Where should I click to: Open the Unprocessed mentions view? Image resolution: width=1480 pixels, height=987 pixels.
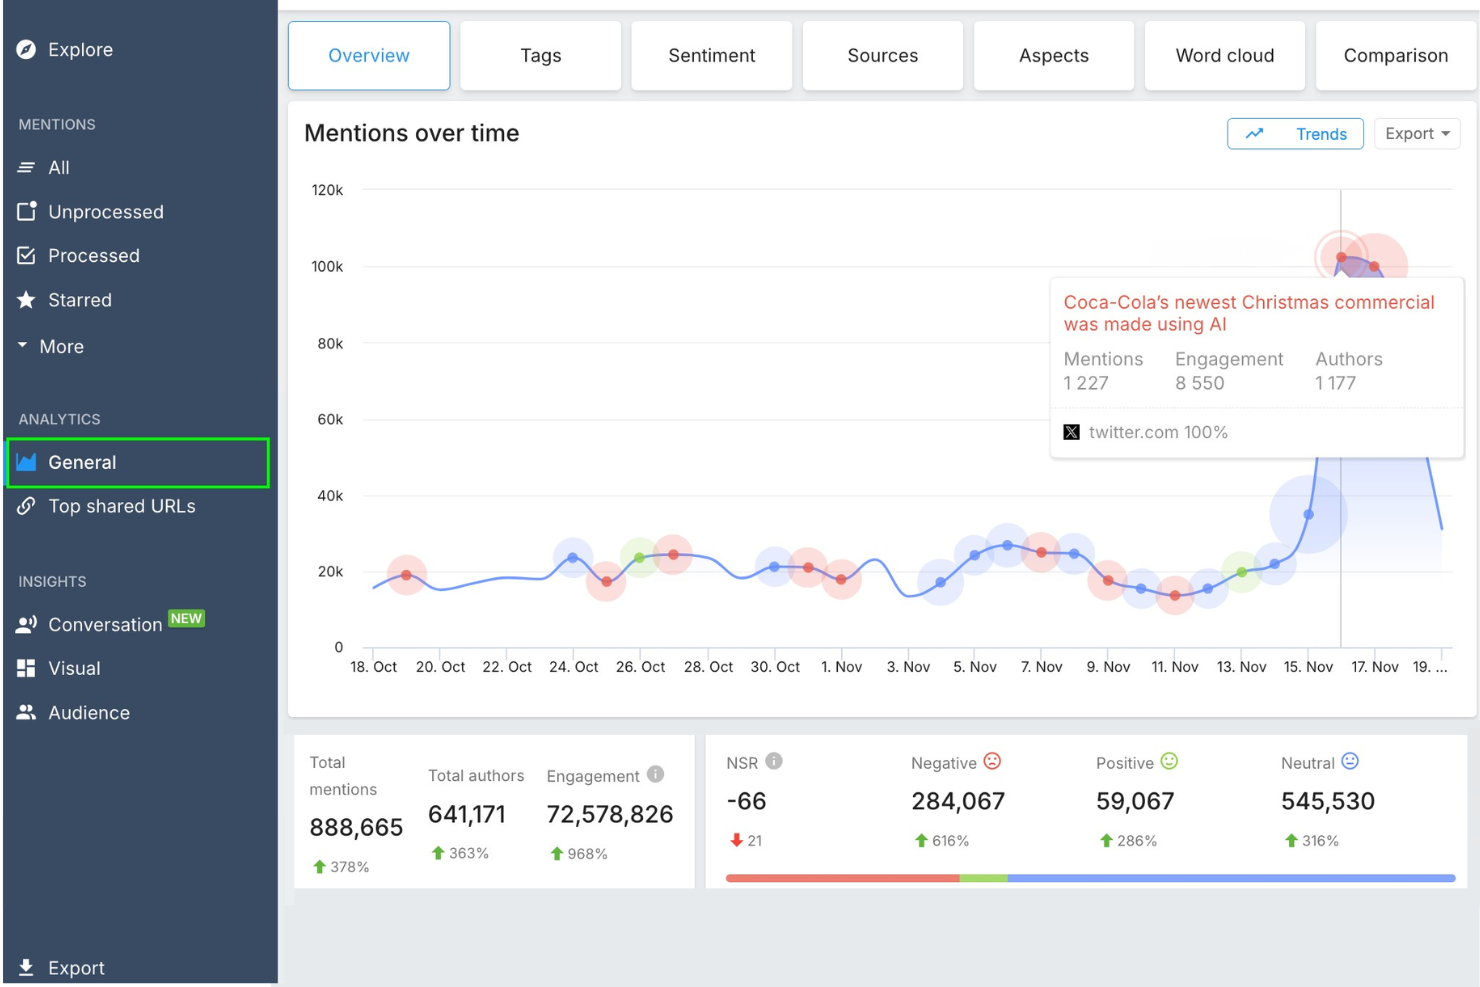pos(106,211)
